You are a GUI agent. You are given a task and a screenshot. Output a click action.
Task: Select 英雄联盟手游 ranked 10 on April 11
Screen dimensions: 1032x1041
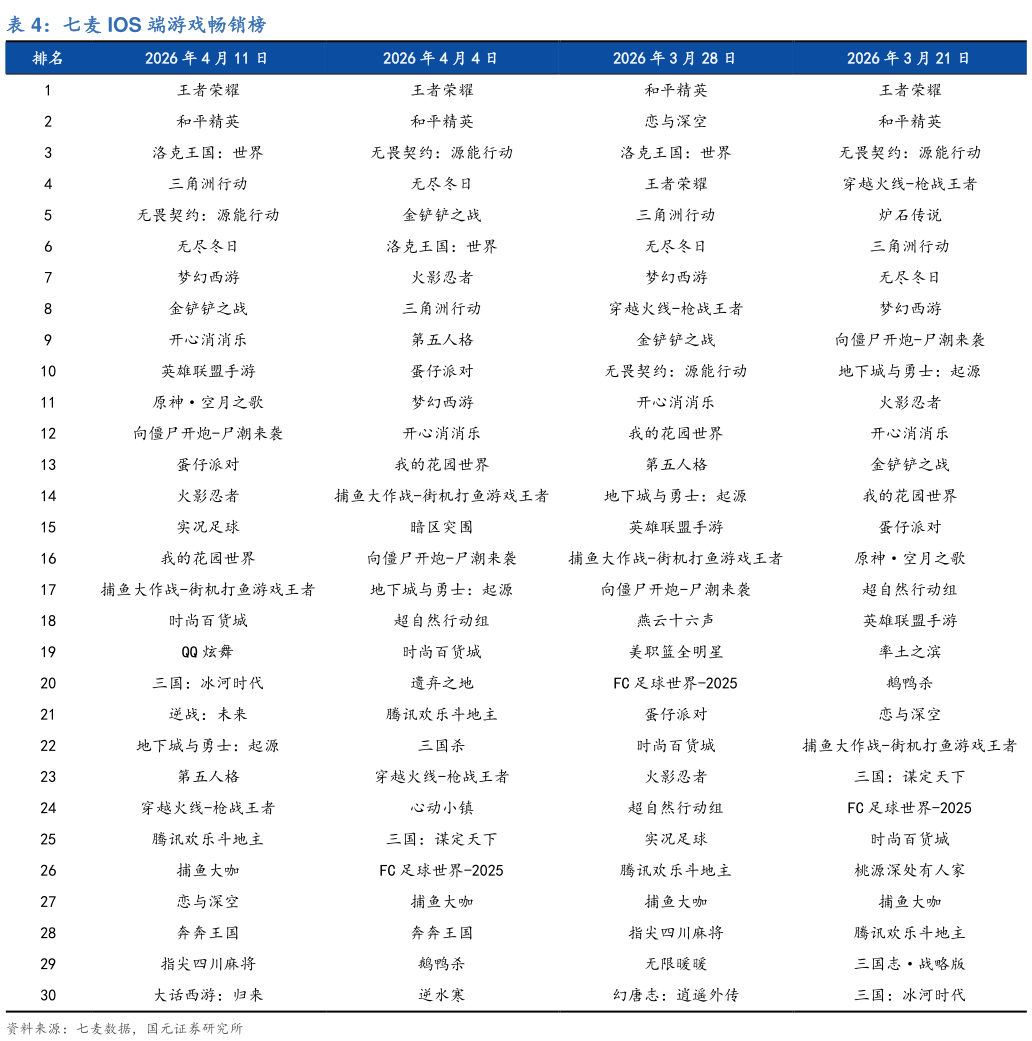(207, 371)
